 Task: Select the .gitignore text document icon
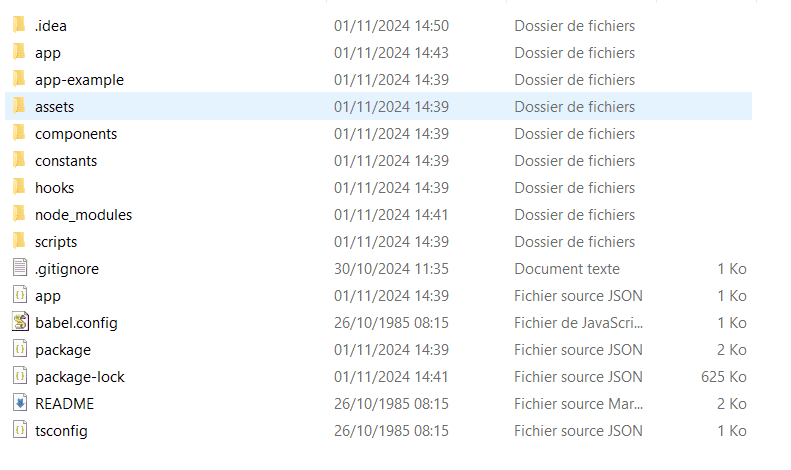20,268
